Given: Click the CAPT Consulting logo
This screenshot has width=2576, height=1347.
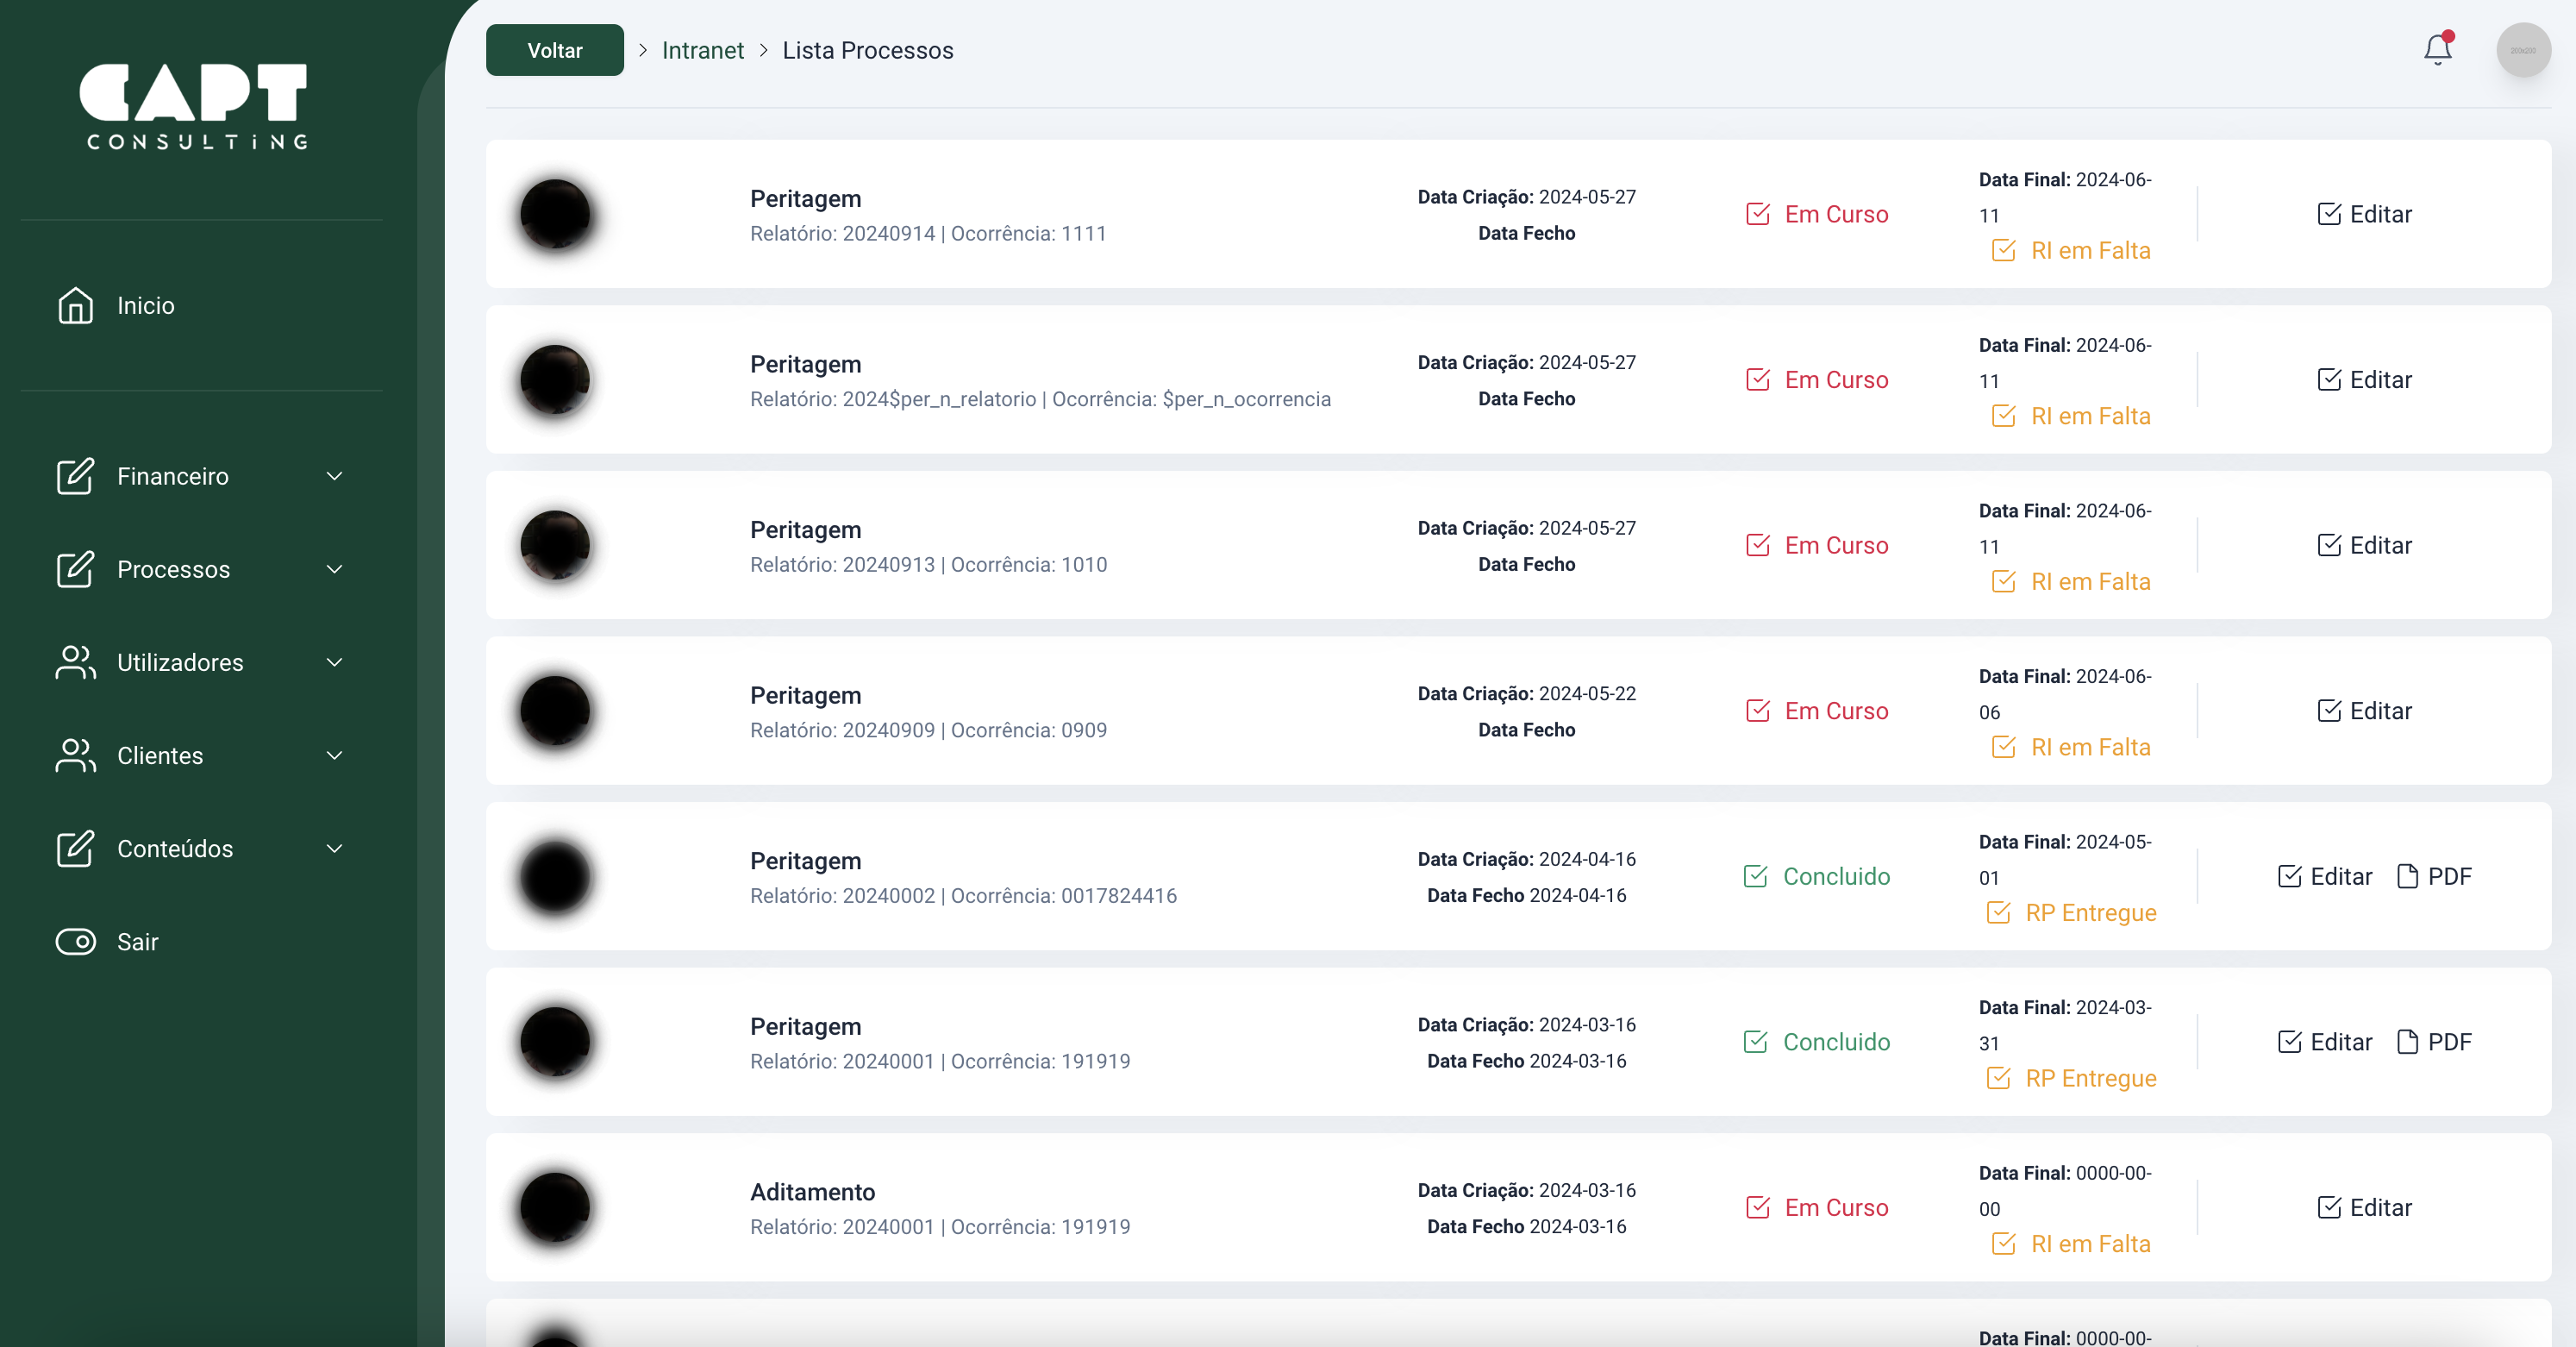Looking at the screenshot, I should pyautogui.click(x=195, y=106).
